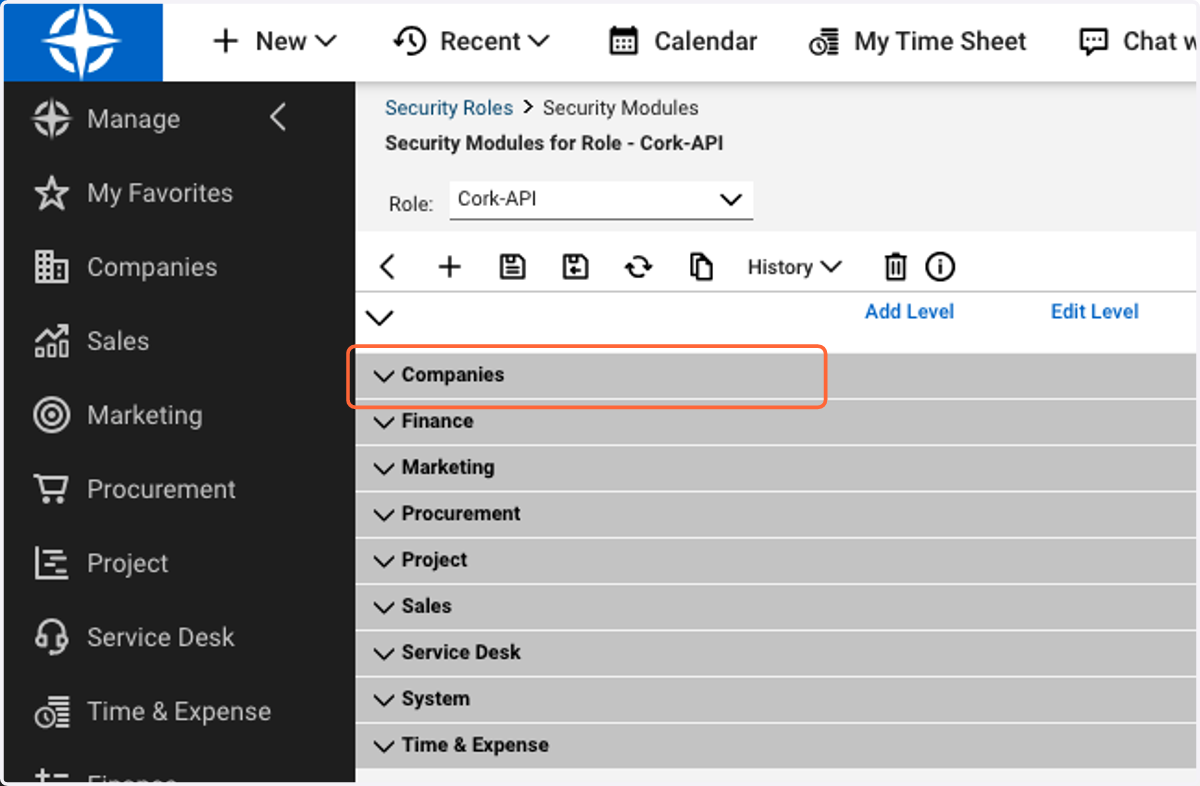This screenshot has height=786, width=1200.
Task: Click the Marketing target icon
Action: click(x=52, y=415)
